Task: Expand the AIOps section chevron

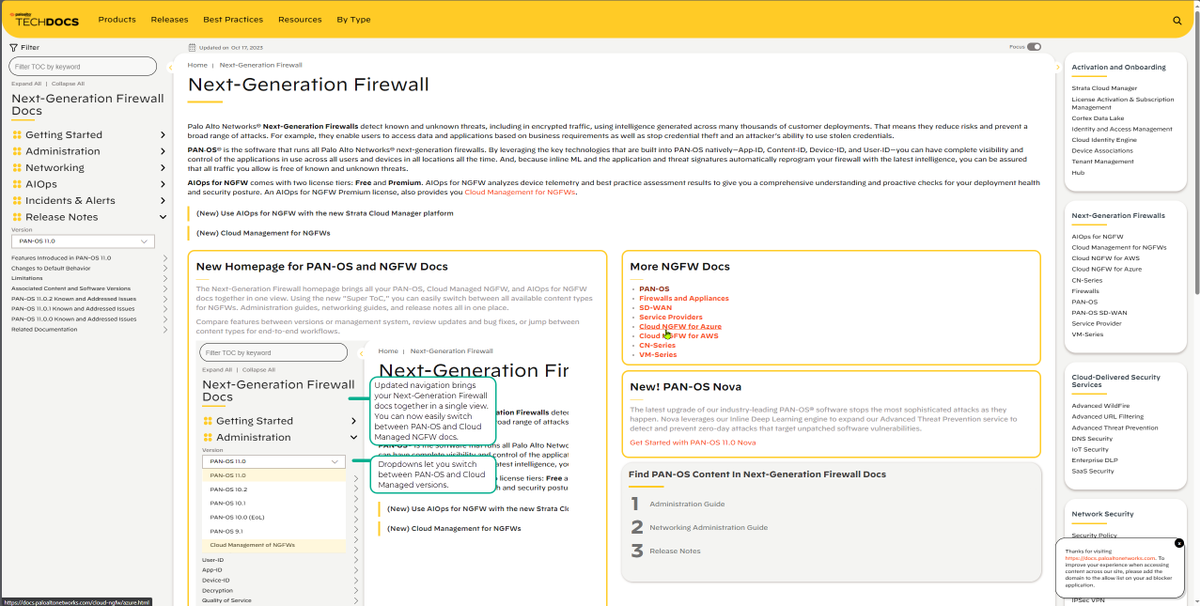Action: [x=163, y=184]
